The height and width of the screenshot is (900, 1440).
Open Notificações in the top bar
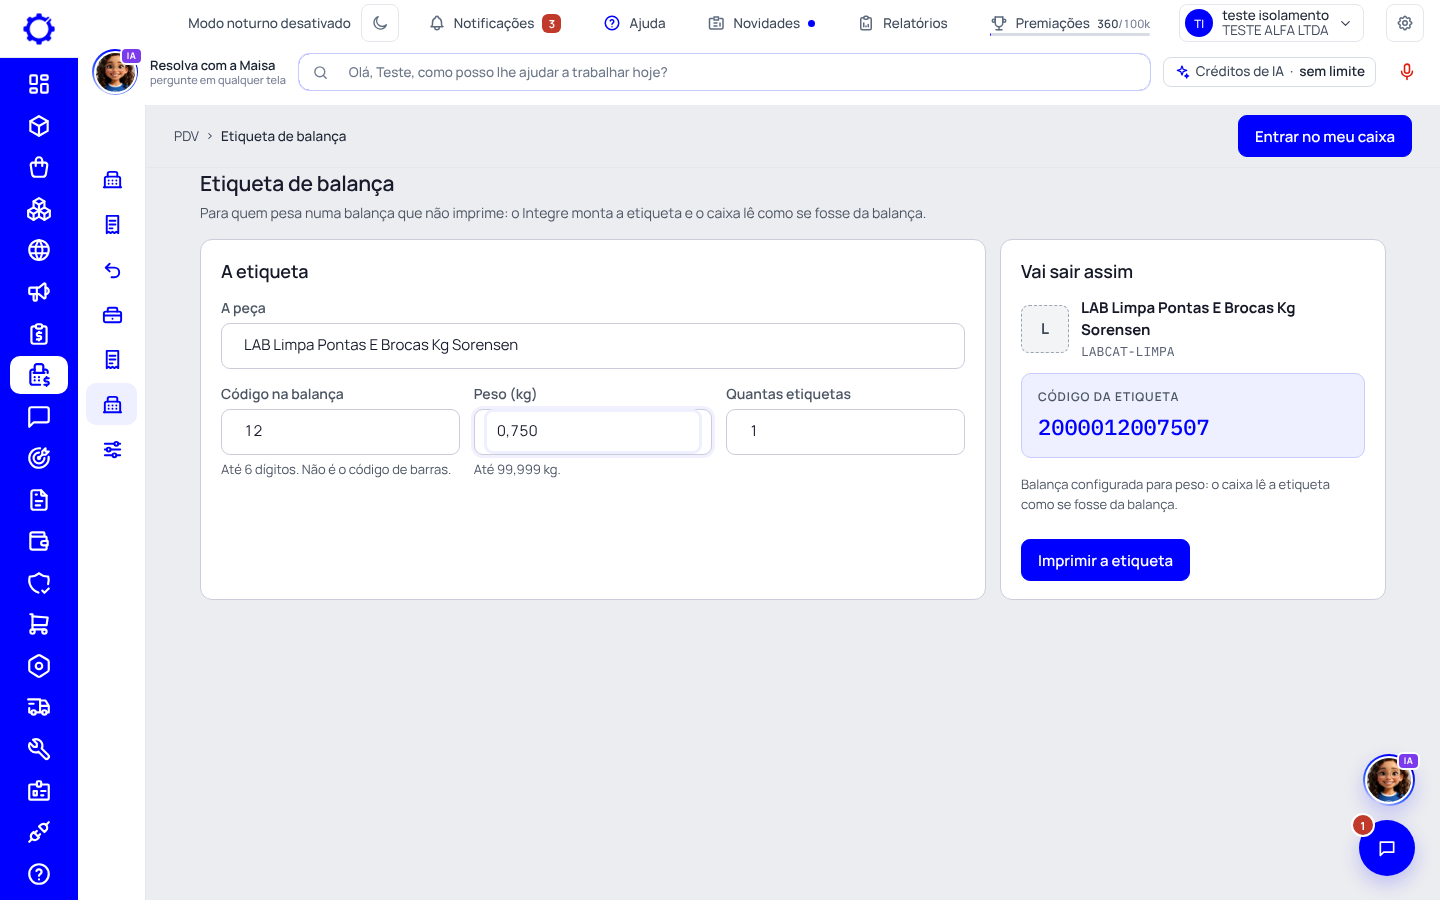[x=494, y=23]
